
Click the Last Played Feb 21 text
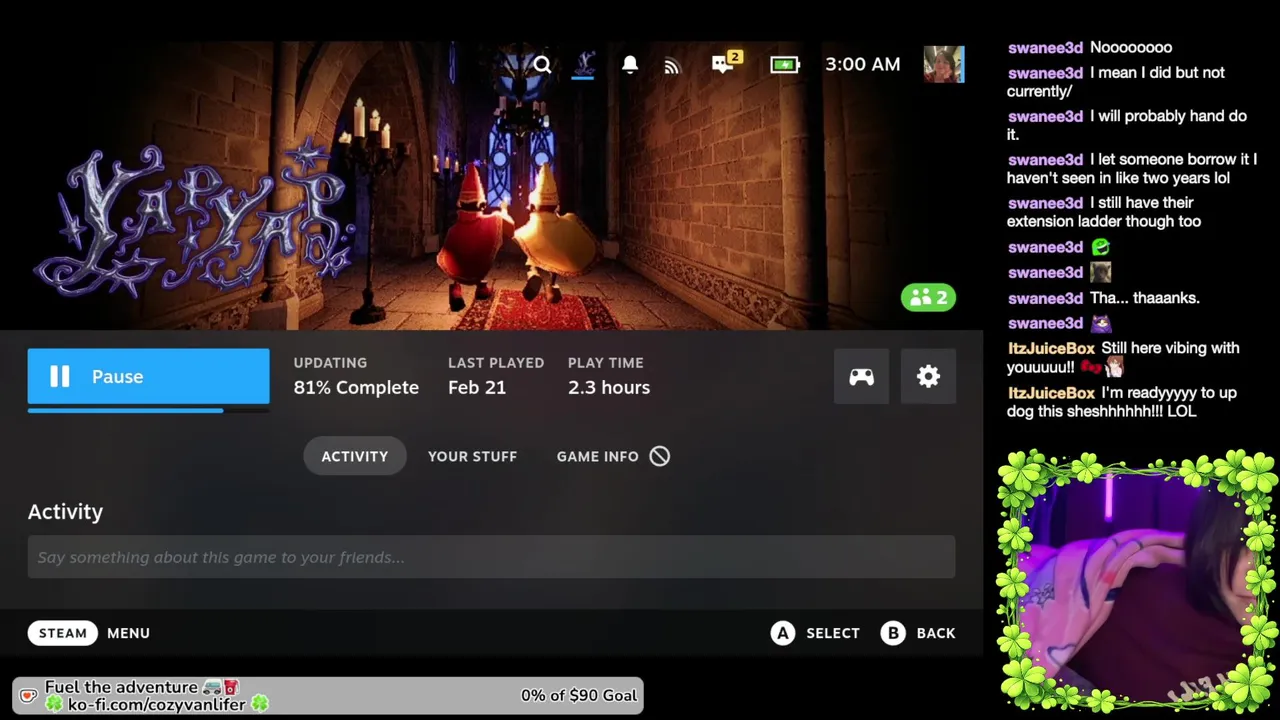pos(496,376)
